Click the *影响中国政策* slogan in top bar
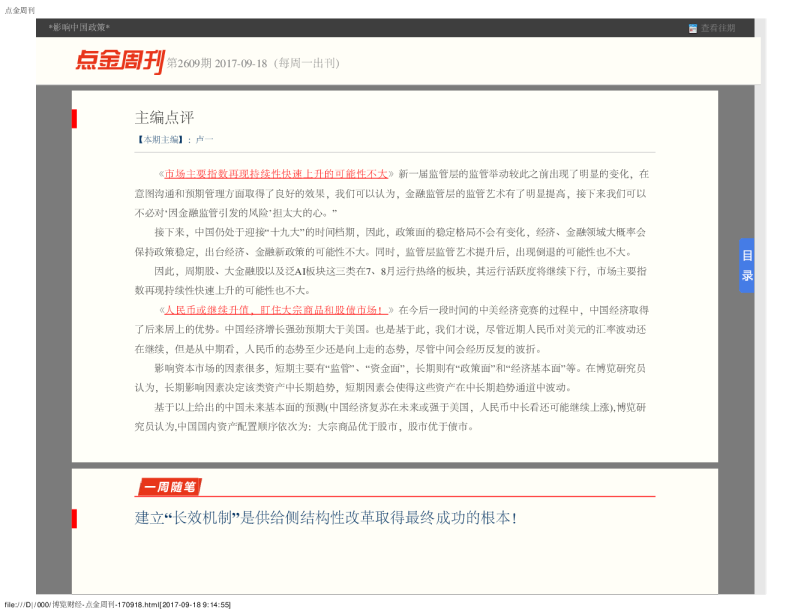792x612 pixels. tap(79, 27)
